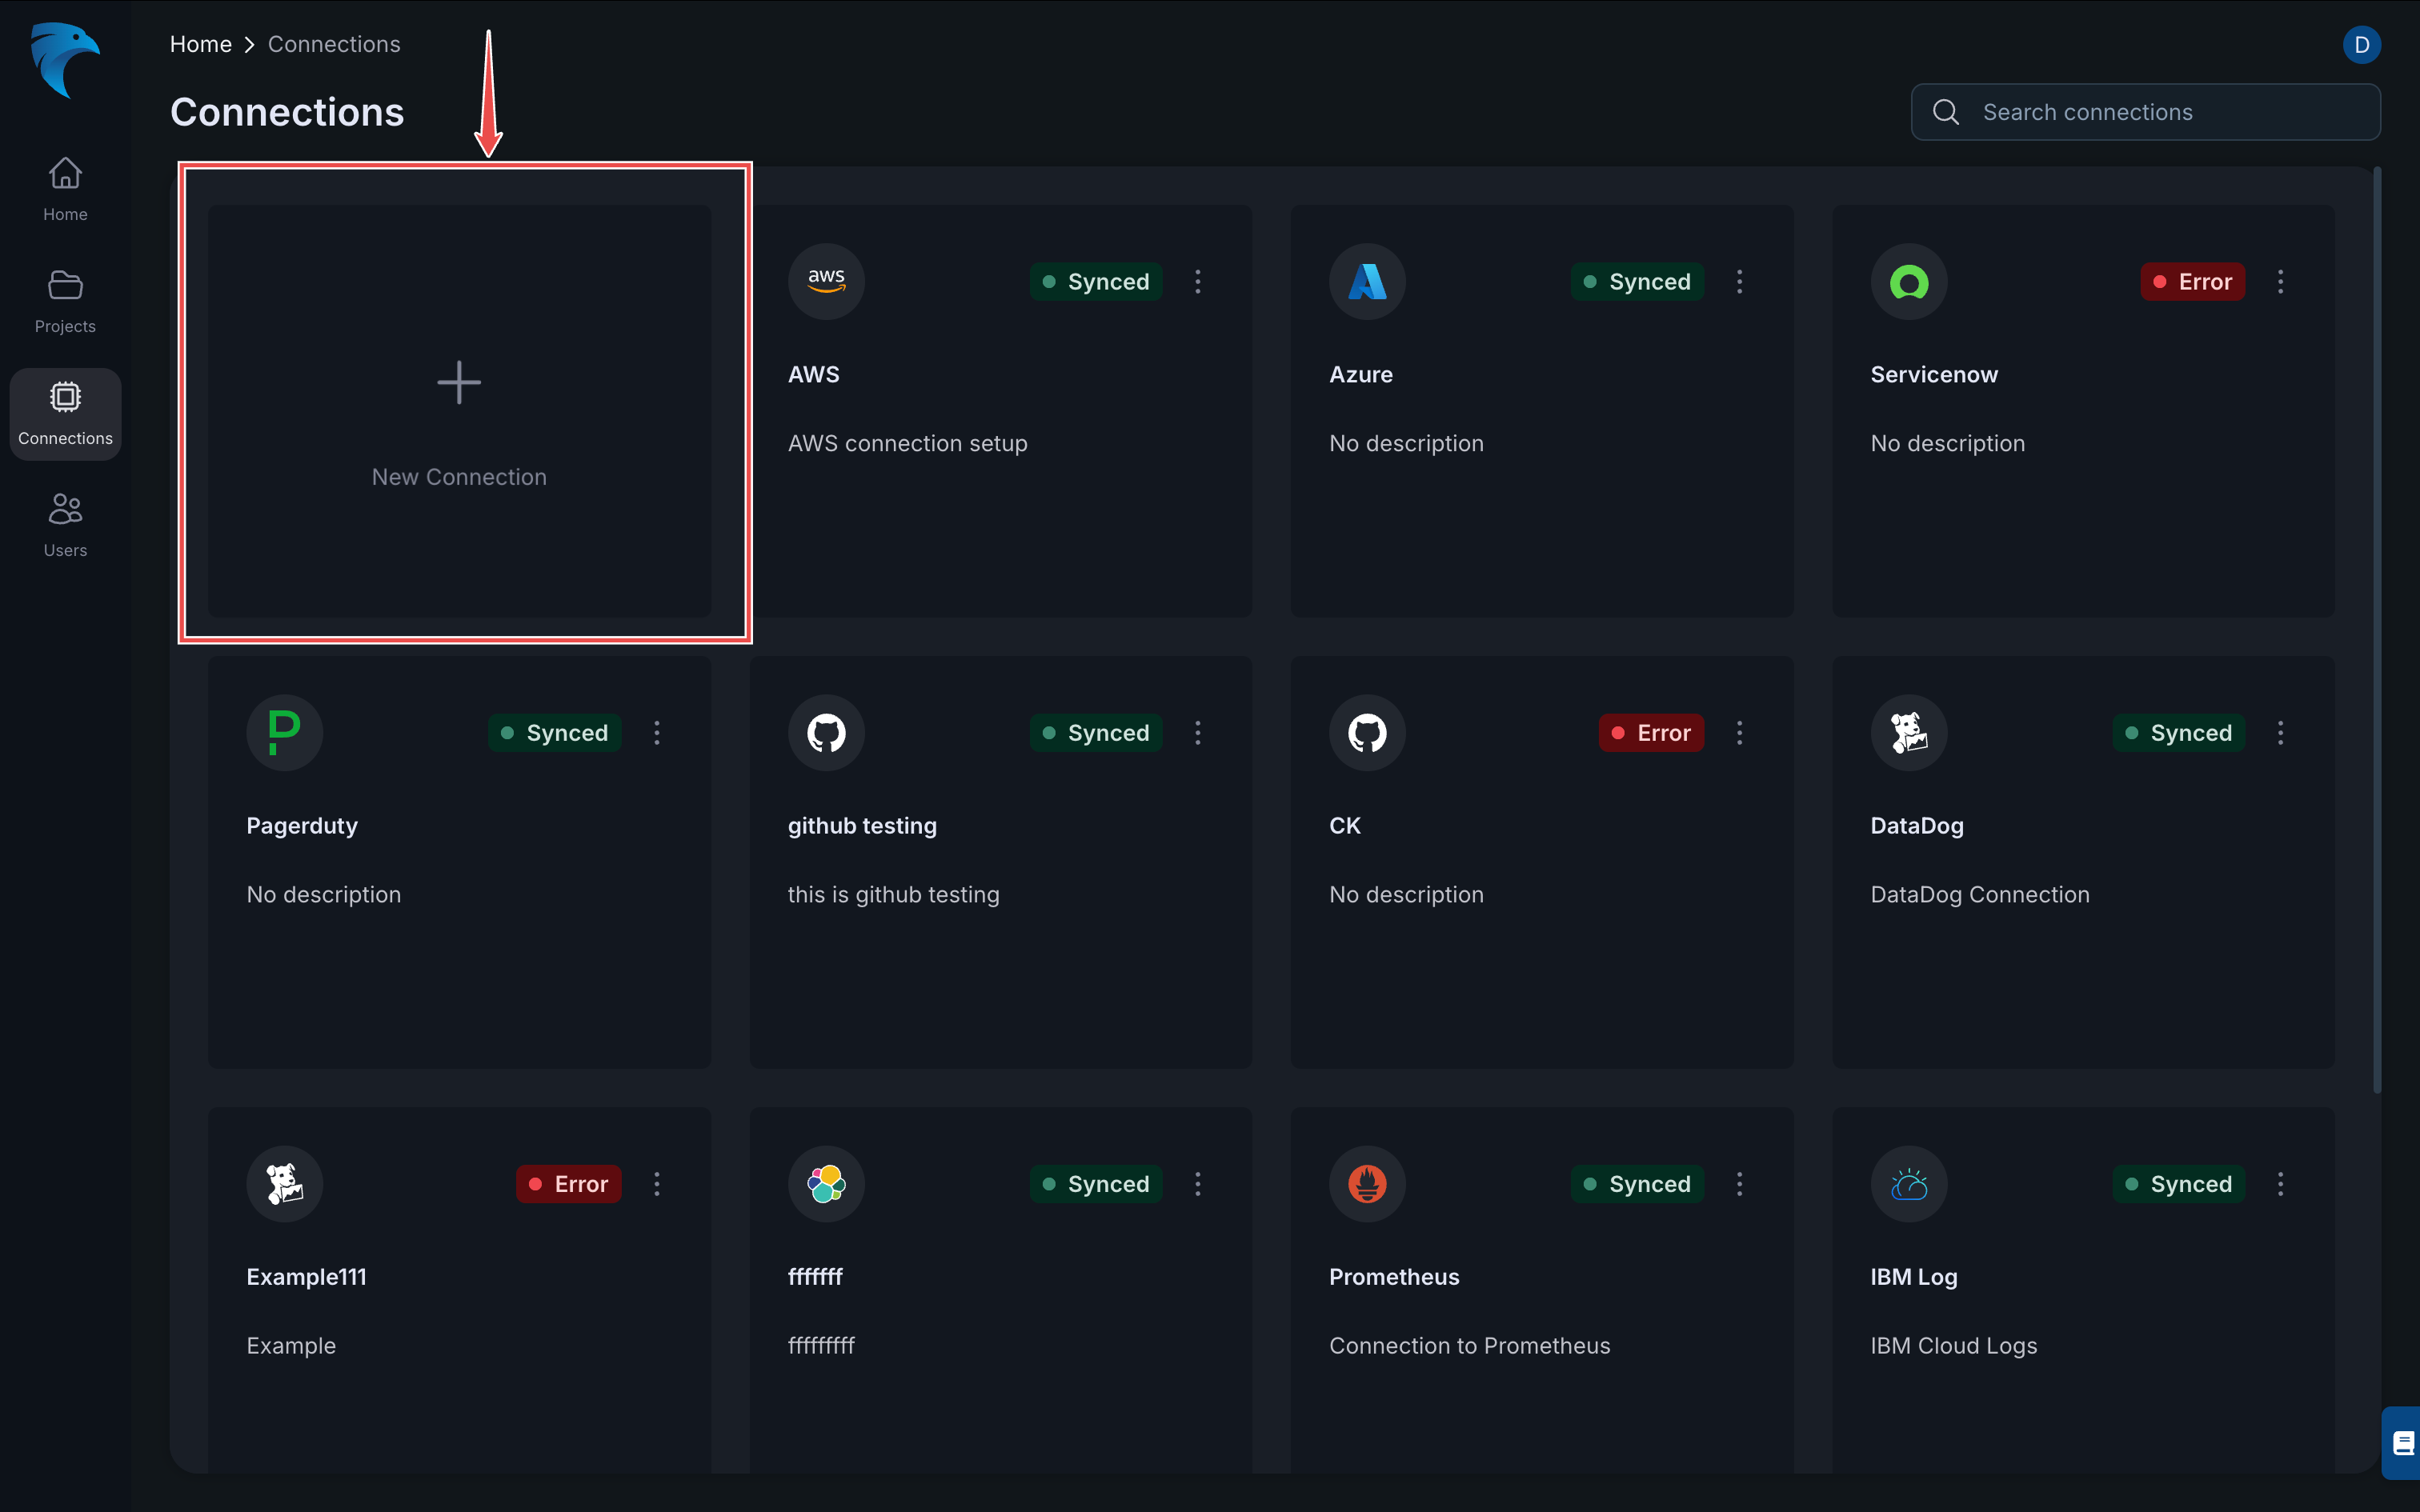Image resolution: width=2420 pixels, height=1512 pixels.
Task: Click the Prometheus flame icon
Action: (x=1366, y=1183)
